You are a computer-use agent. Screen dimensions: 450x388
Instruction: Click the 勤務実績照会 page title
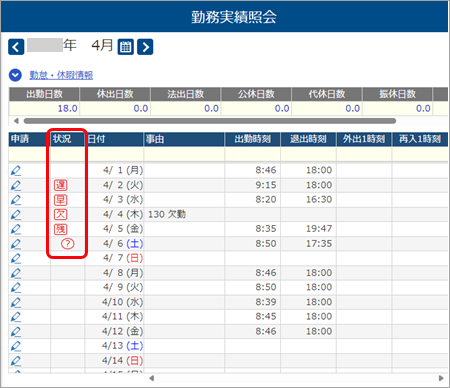pos(234,17)
